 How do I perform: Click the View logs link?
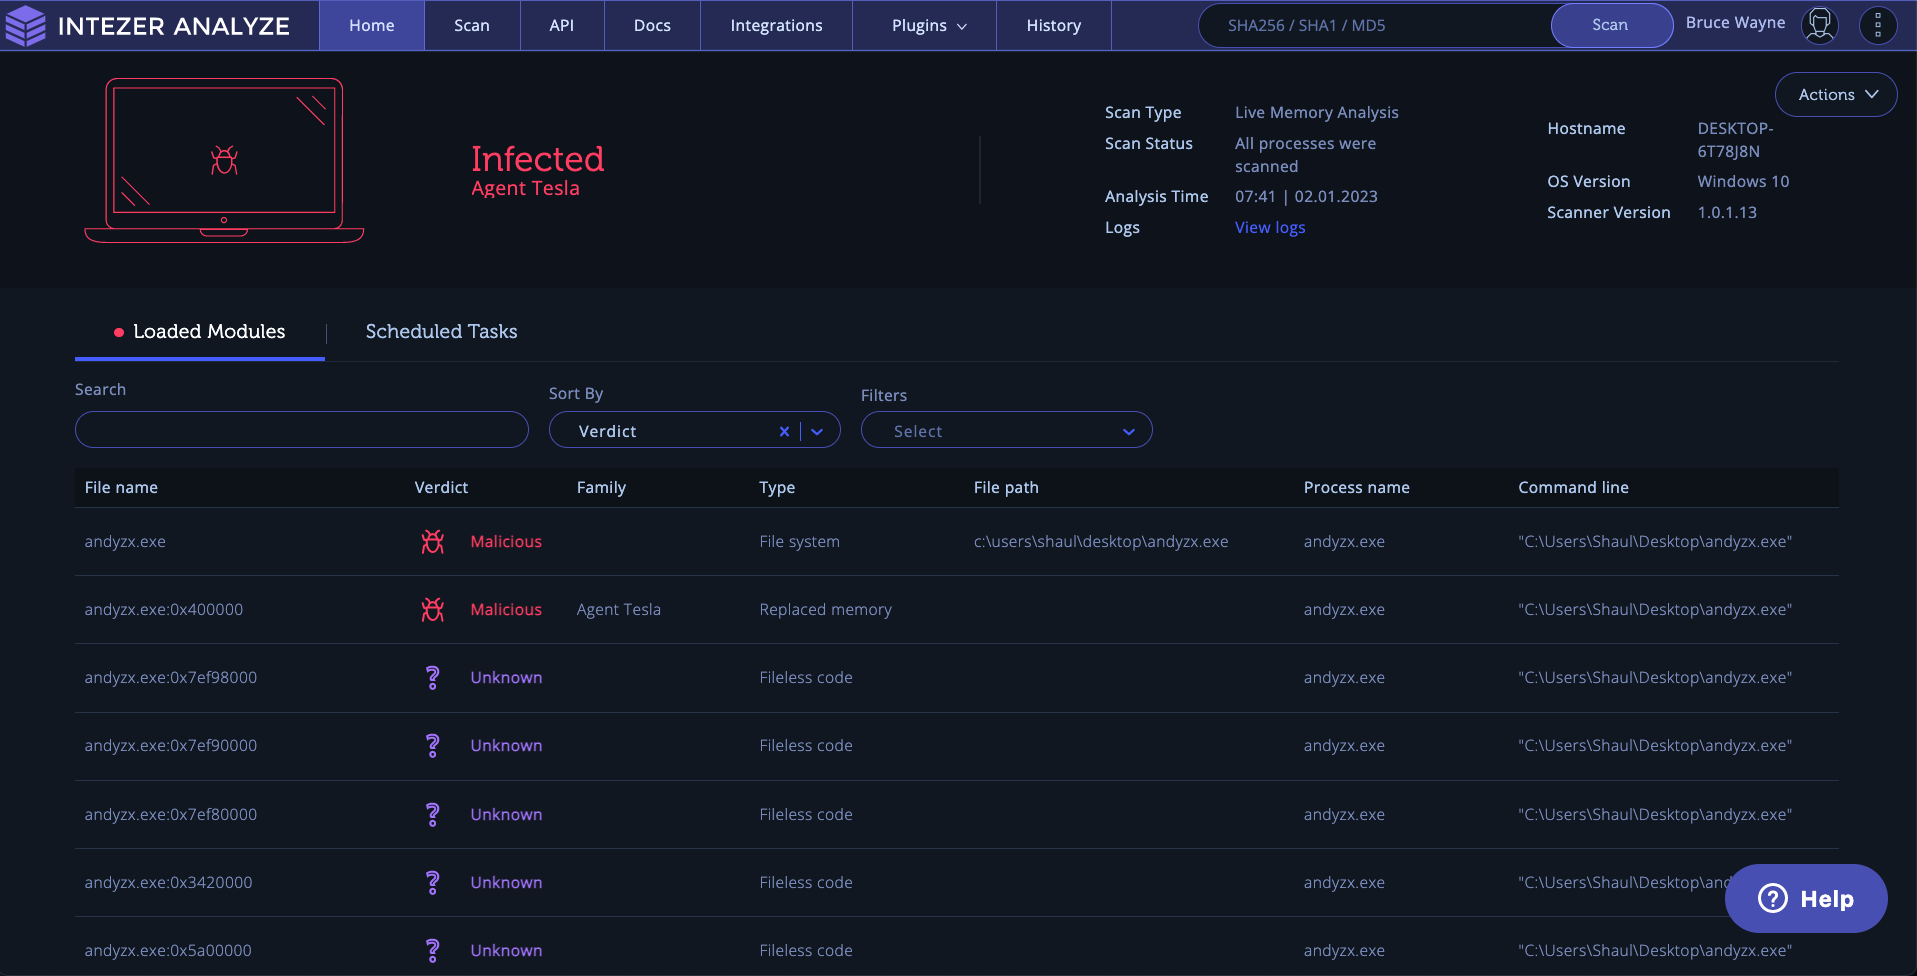[x=1269, y=228]
